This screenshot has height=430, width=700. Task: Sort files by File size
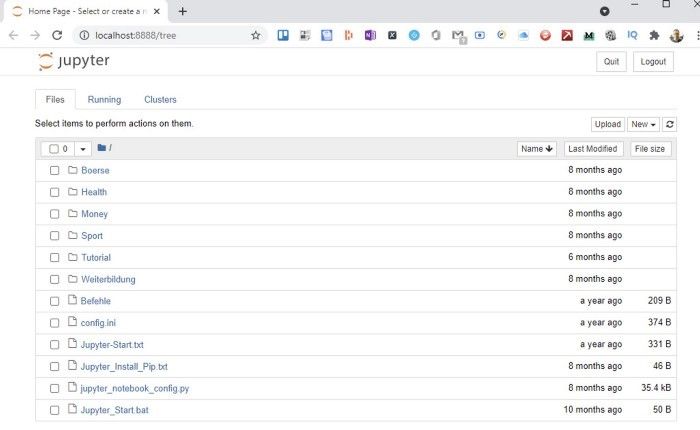(x=650, y=149)
